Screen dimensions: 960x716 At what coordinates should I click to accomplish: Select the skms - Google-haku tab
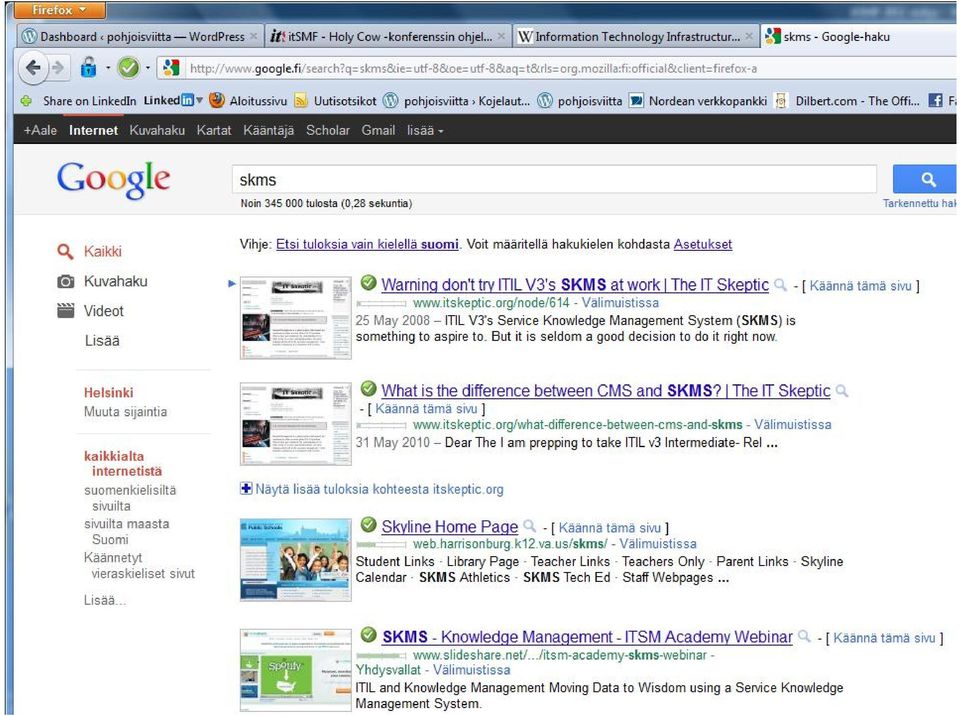[857, 37]
